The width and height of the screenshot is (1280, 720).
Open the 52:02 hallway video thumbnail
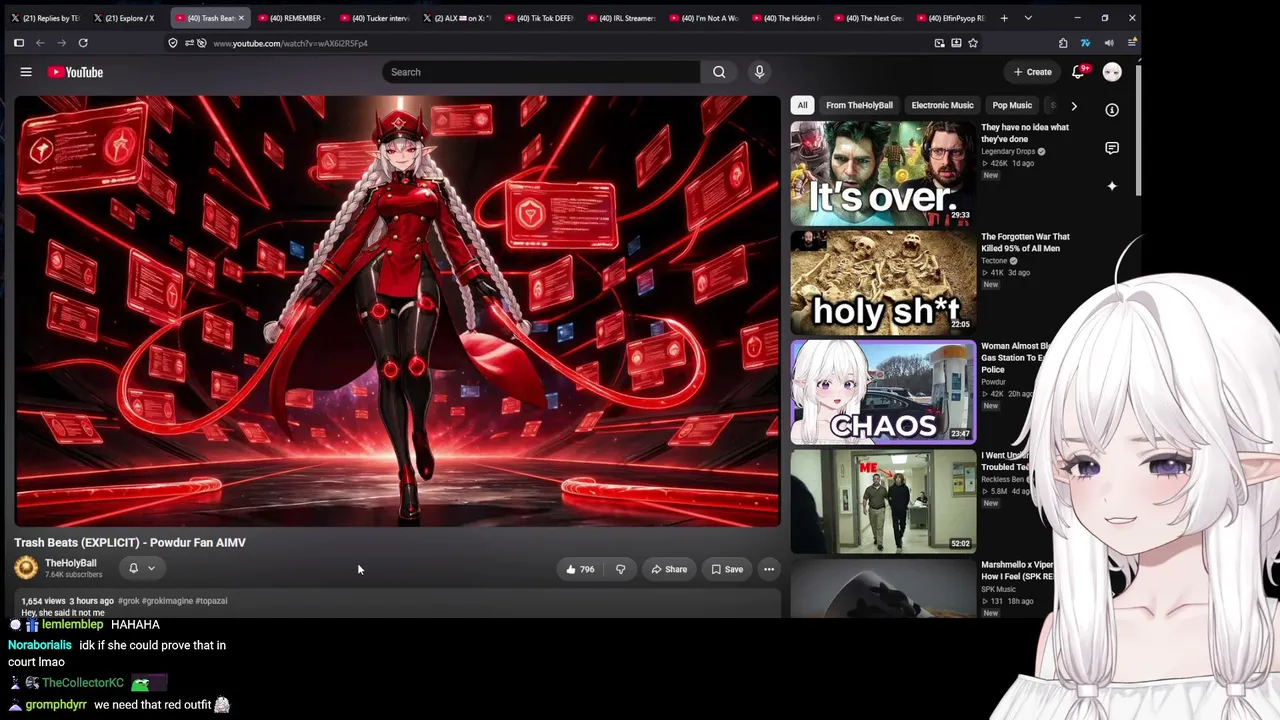pyautogui.click(x=883, y=501)
